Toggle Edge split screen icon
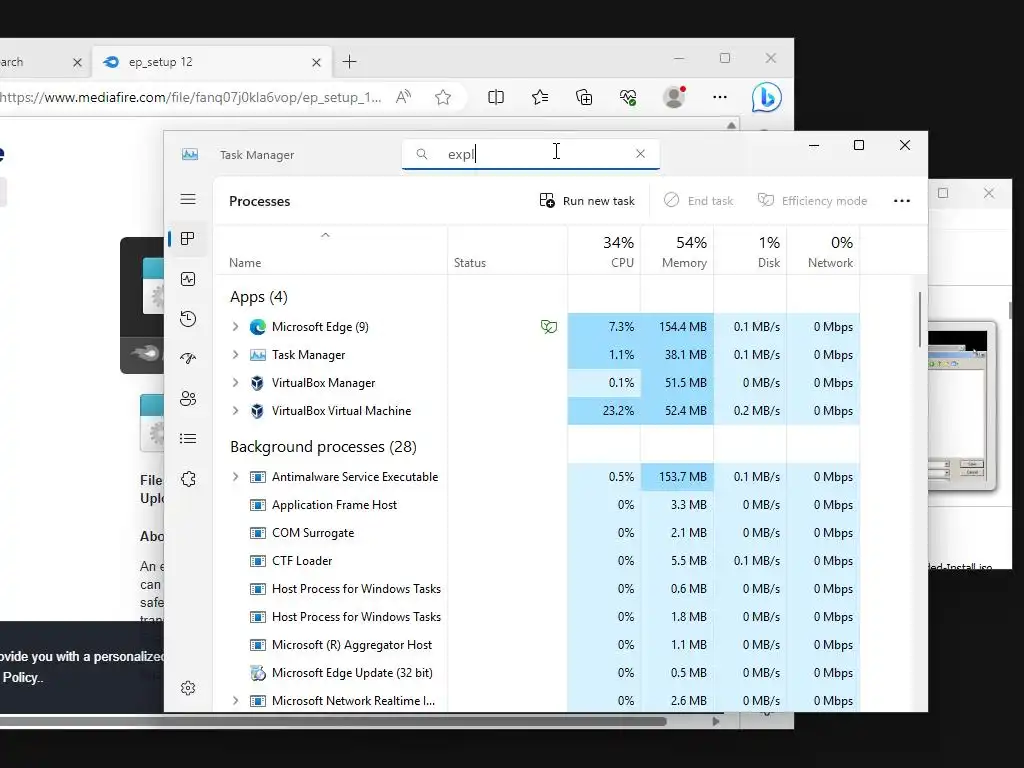1024x768 pixels. (496, 97)
